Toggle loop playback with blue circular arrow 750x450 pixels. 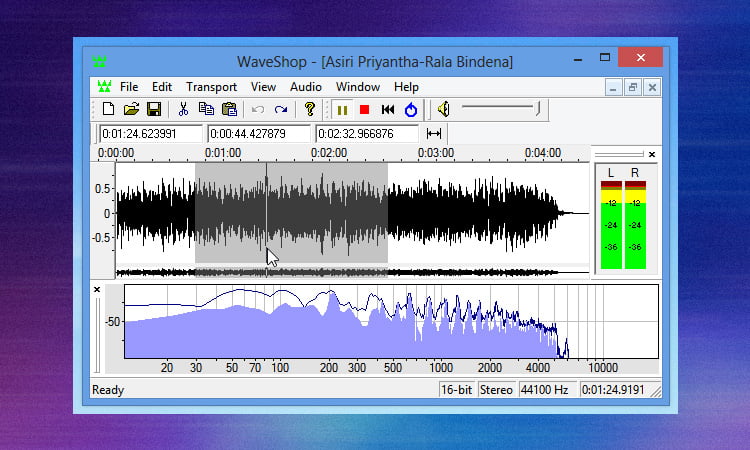coord(411,109)
